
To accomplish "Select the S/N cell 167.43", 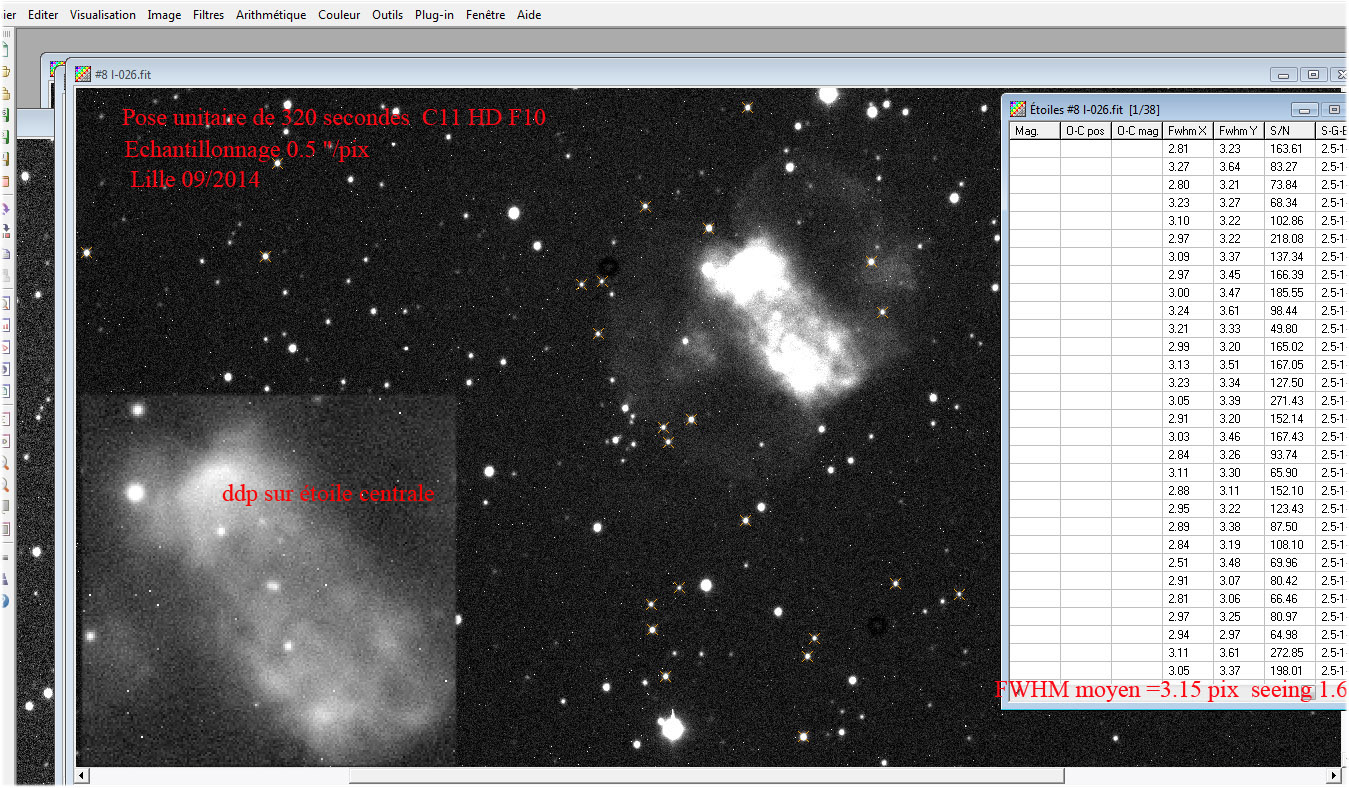I will tap(1292, 437).
